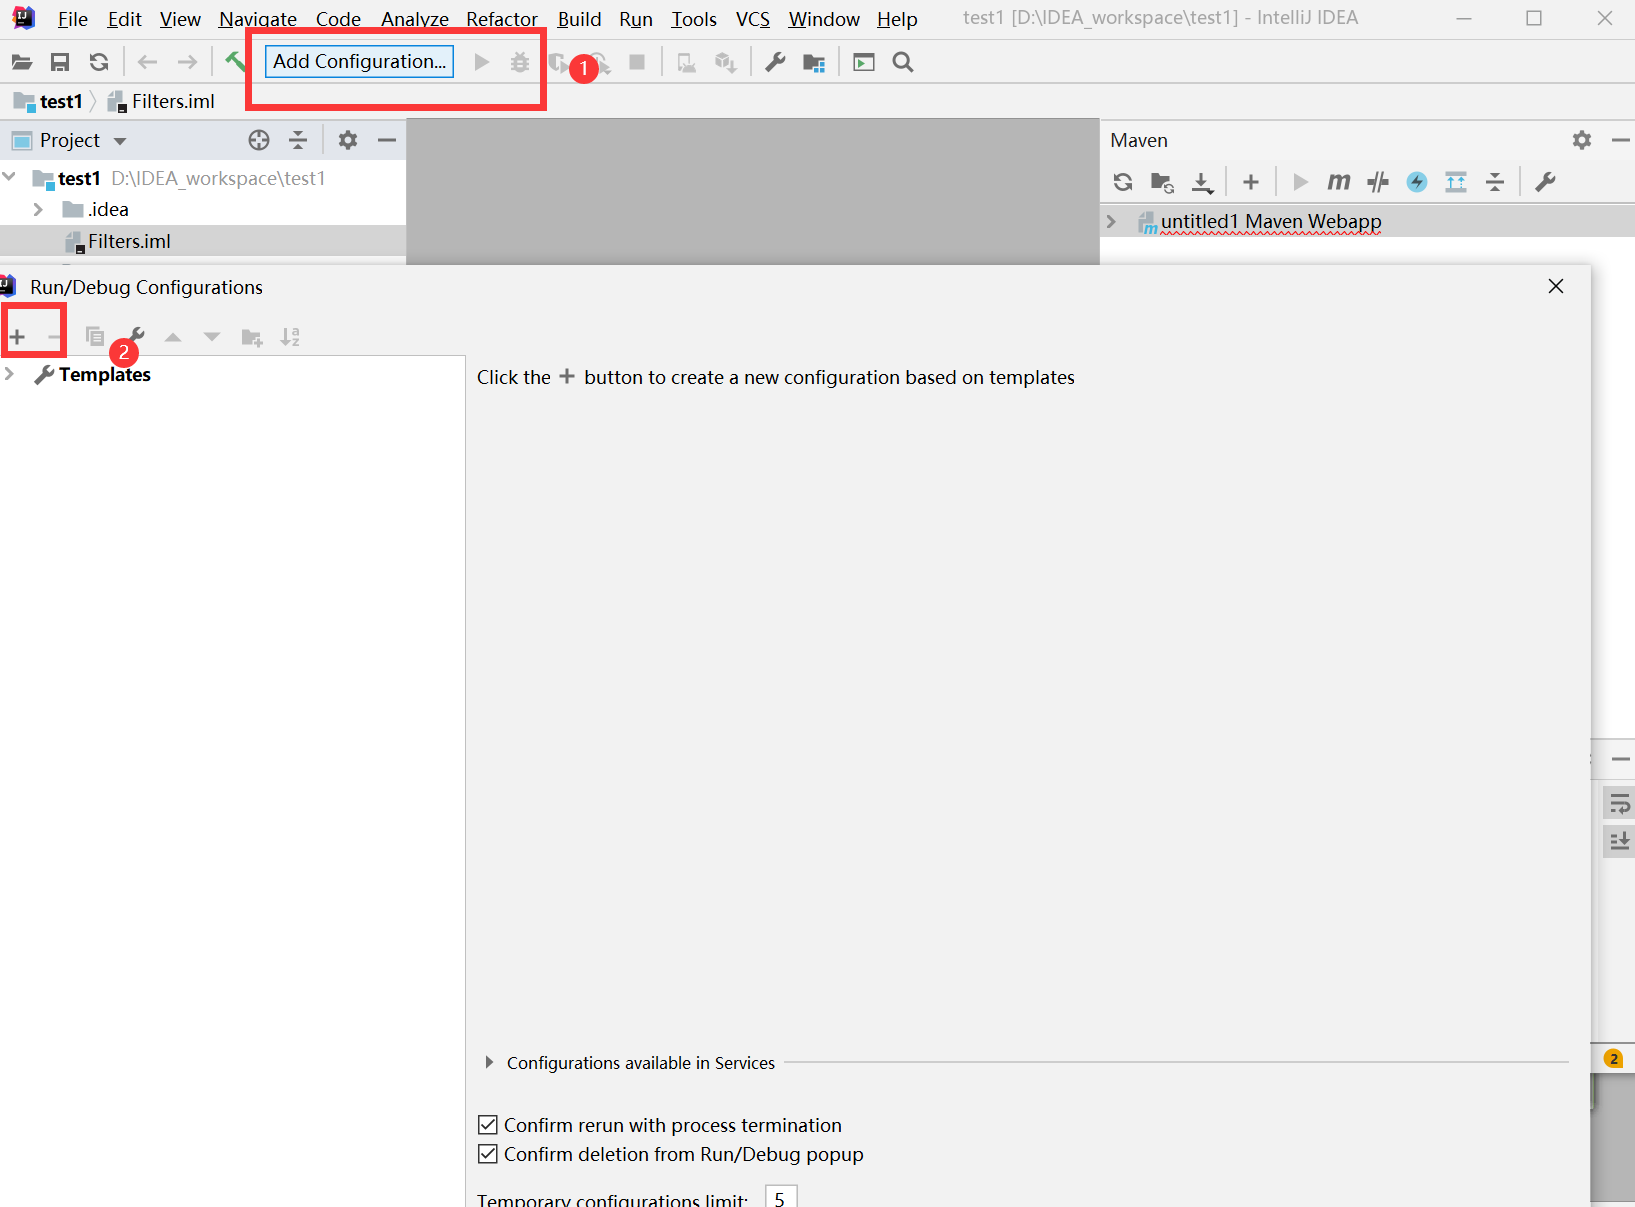The height and width of the screenshot is (1207, 1635).
Task: Click the Debug bug icon
Action: (x=520, y=62)
